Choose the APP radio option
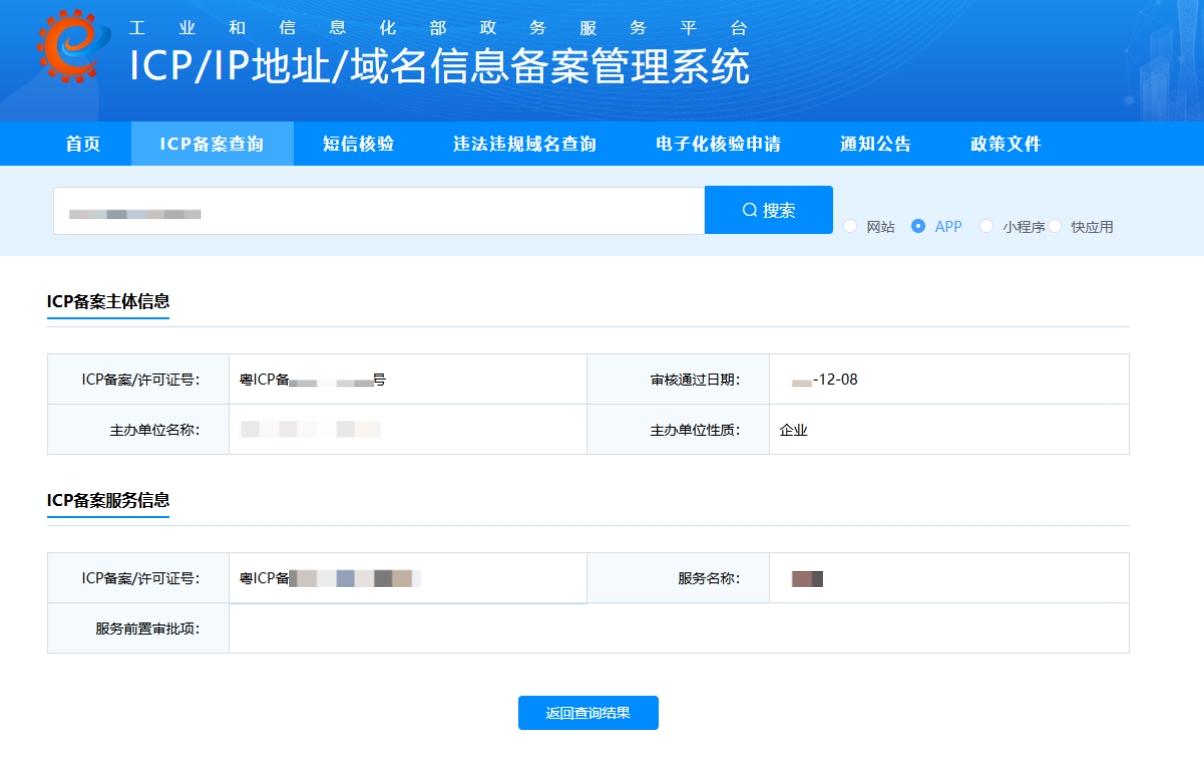Viewport: 1204px width, 760px height. coord(918,226)
